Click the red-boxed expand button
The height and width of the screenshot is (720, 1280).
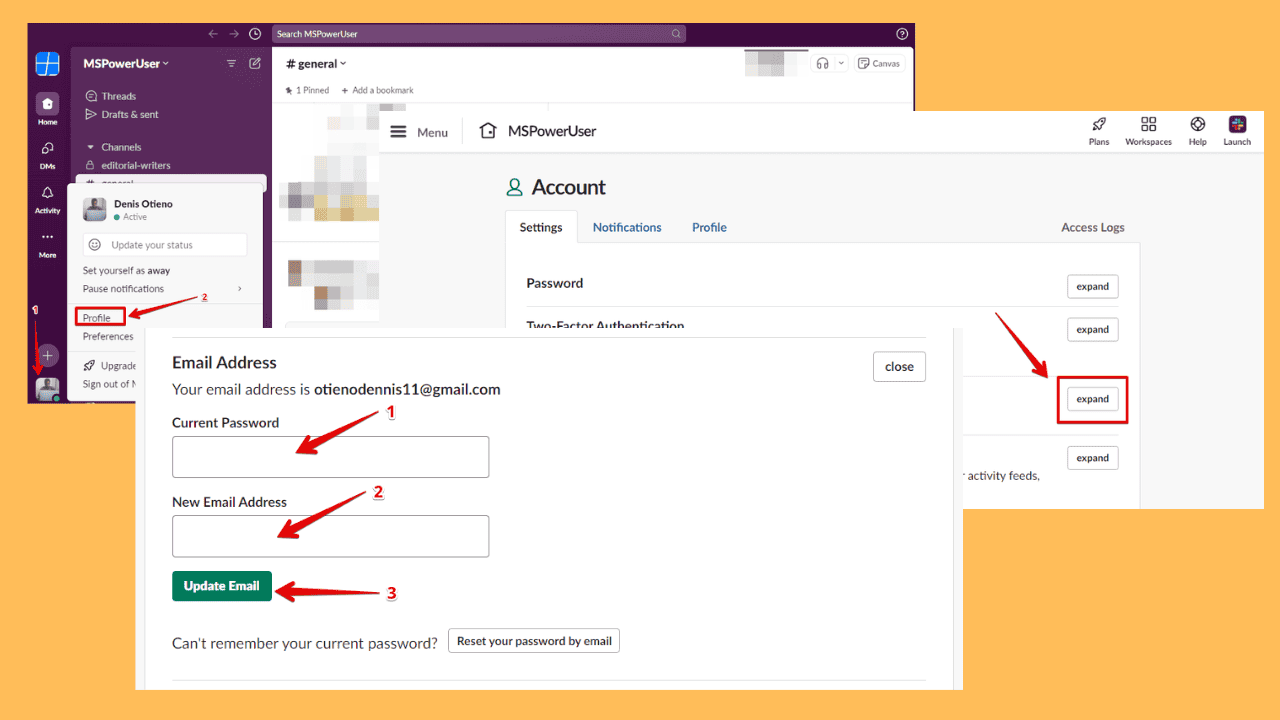(1092, 399)
